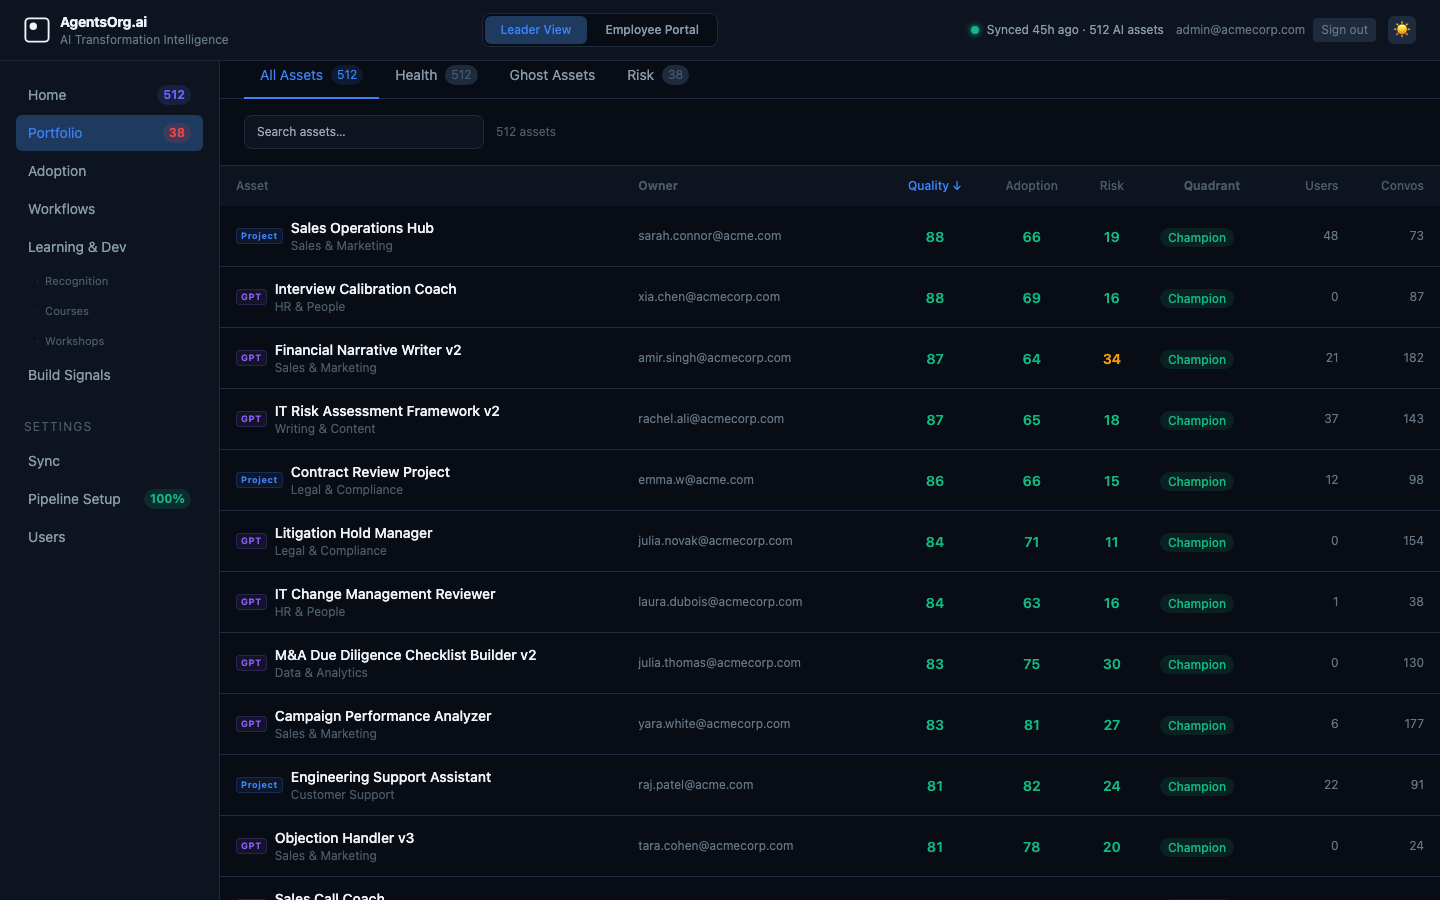The image size is (1440, 900).
Task: Click the Quality sort arrow to reverse sorting
Action: pos(957,185)
